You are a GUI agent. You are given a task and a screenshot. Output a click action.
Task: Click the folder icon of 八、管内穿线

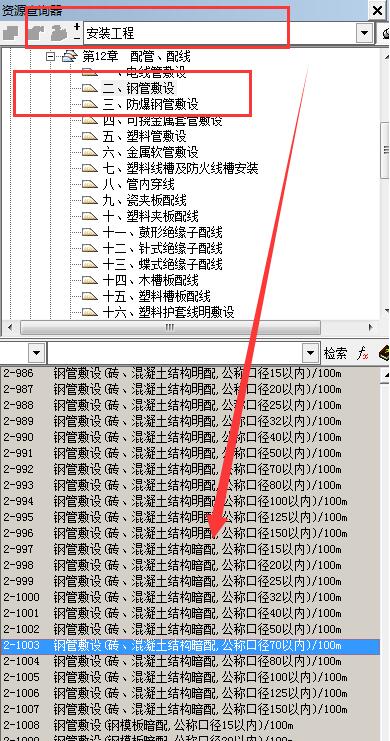pos(89,184)
